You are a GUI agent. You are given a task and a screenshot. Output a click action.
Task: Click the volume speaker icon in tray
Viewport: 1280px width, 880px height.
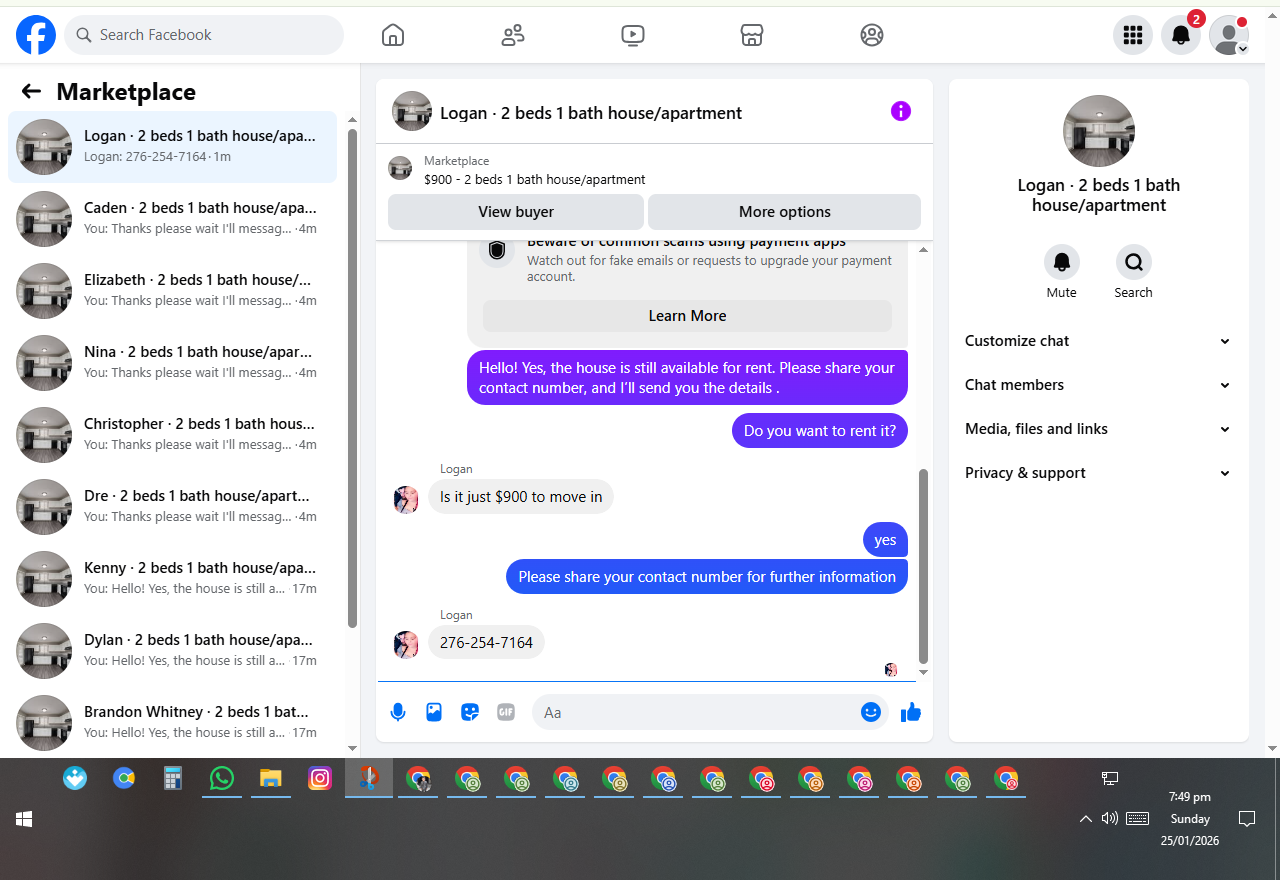pos(1109,819)
